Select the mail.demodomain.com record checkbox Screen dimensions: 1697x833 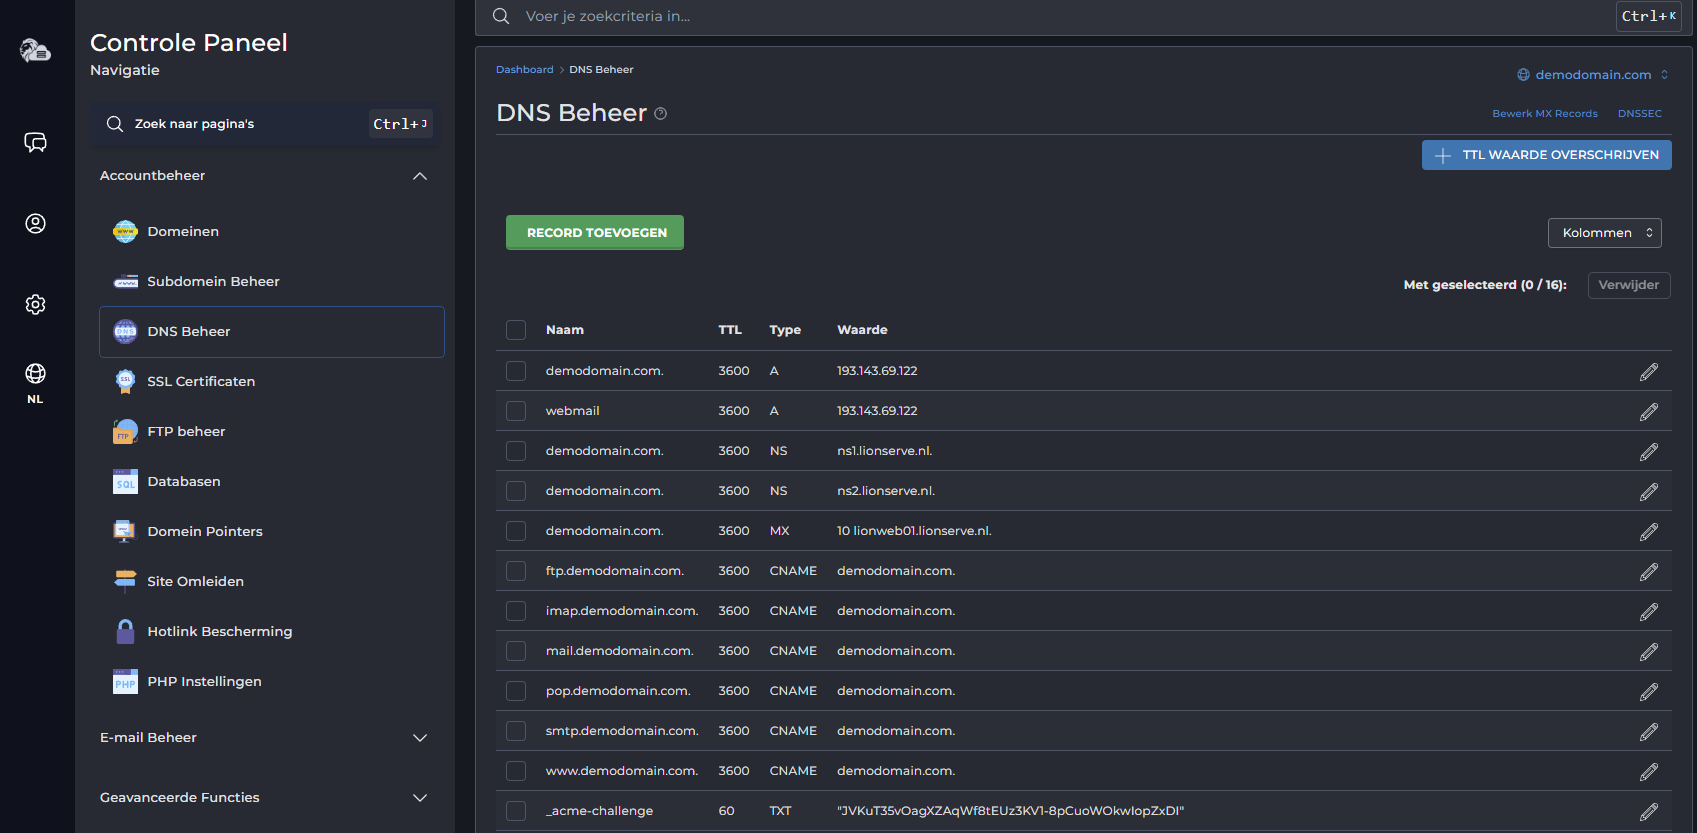tap(516, 651)
